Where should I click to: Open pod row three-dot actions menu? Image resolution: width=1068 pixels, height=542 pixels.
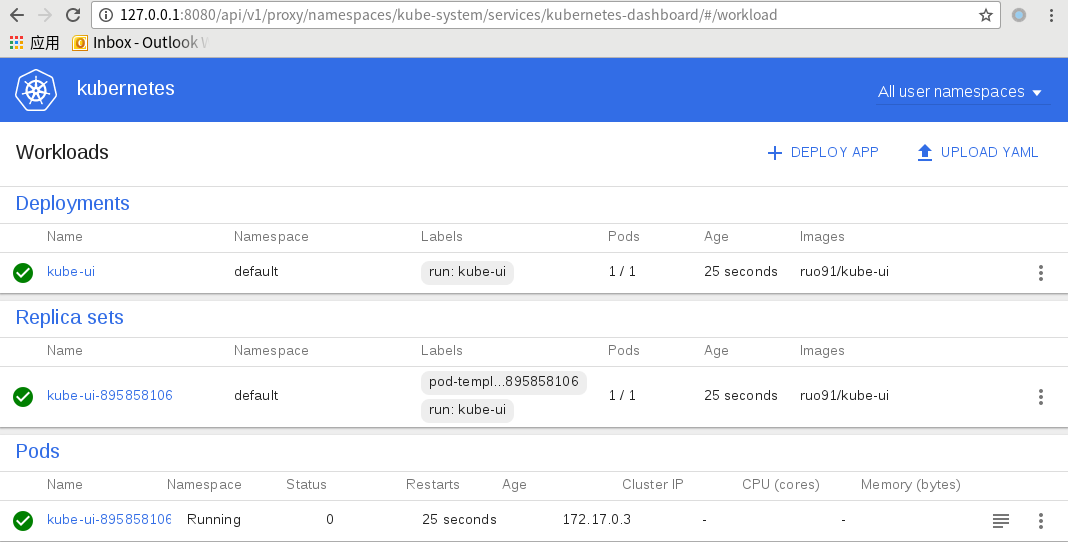point(1041,520)
